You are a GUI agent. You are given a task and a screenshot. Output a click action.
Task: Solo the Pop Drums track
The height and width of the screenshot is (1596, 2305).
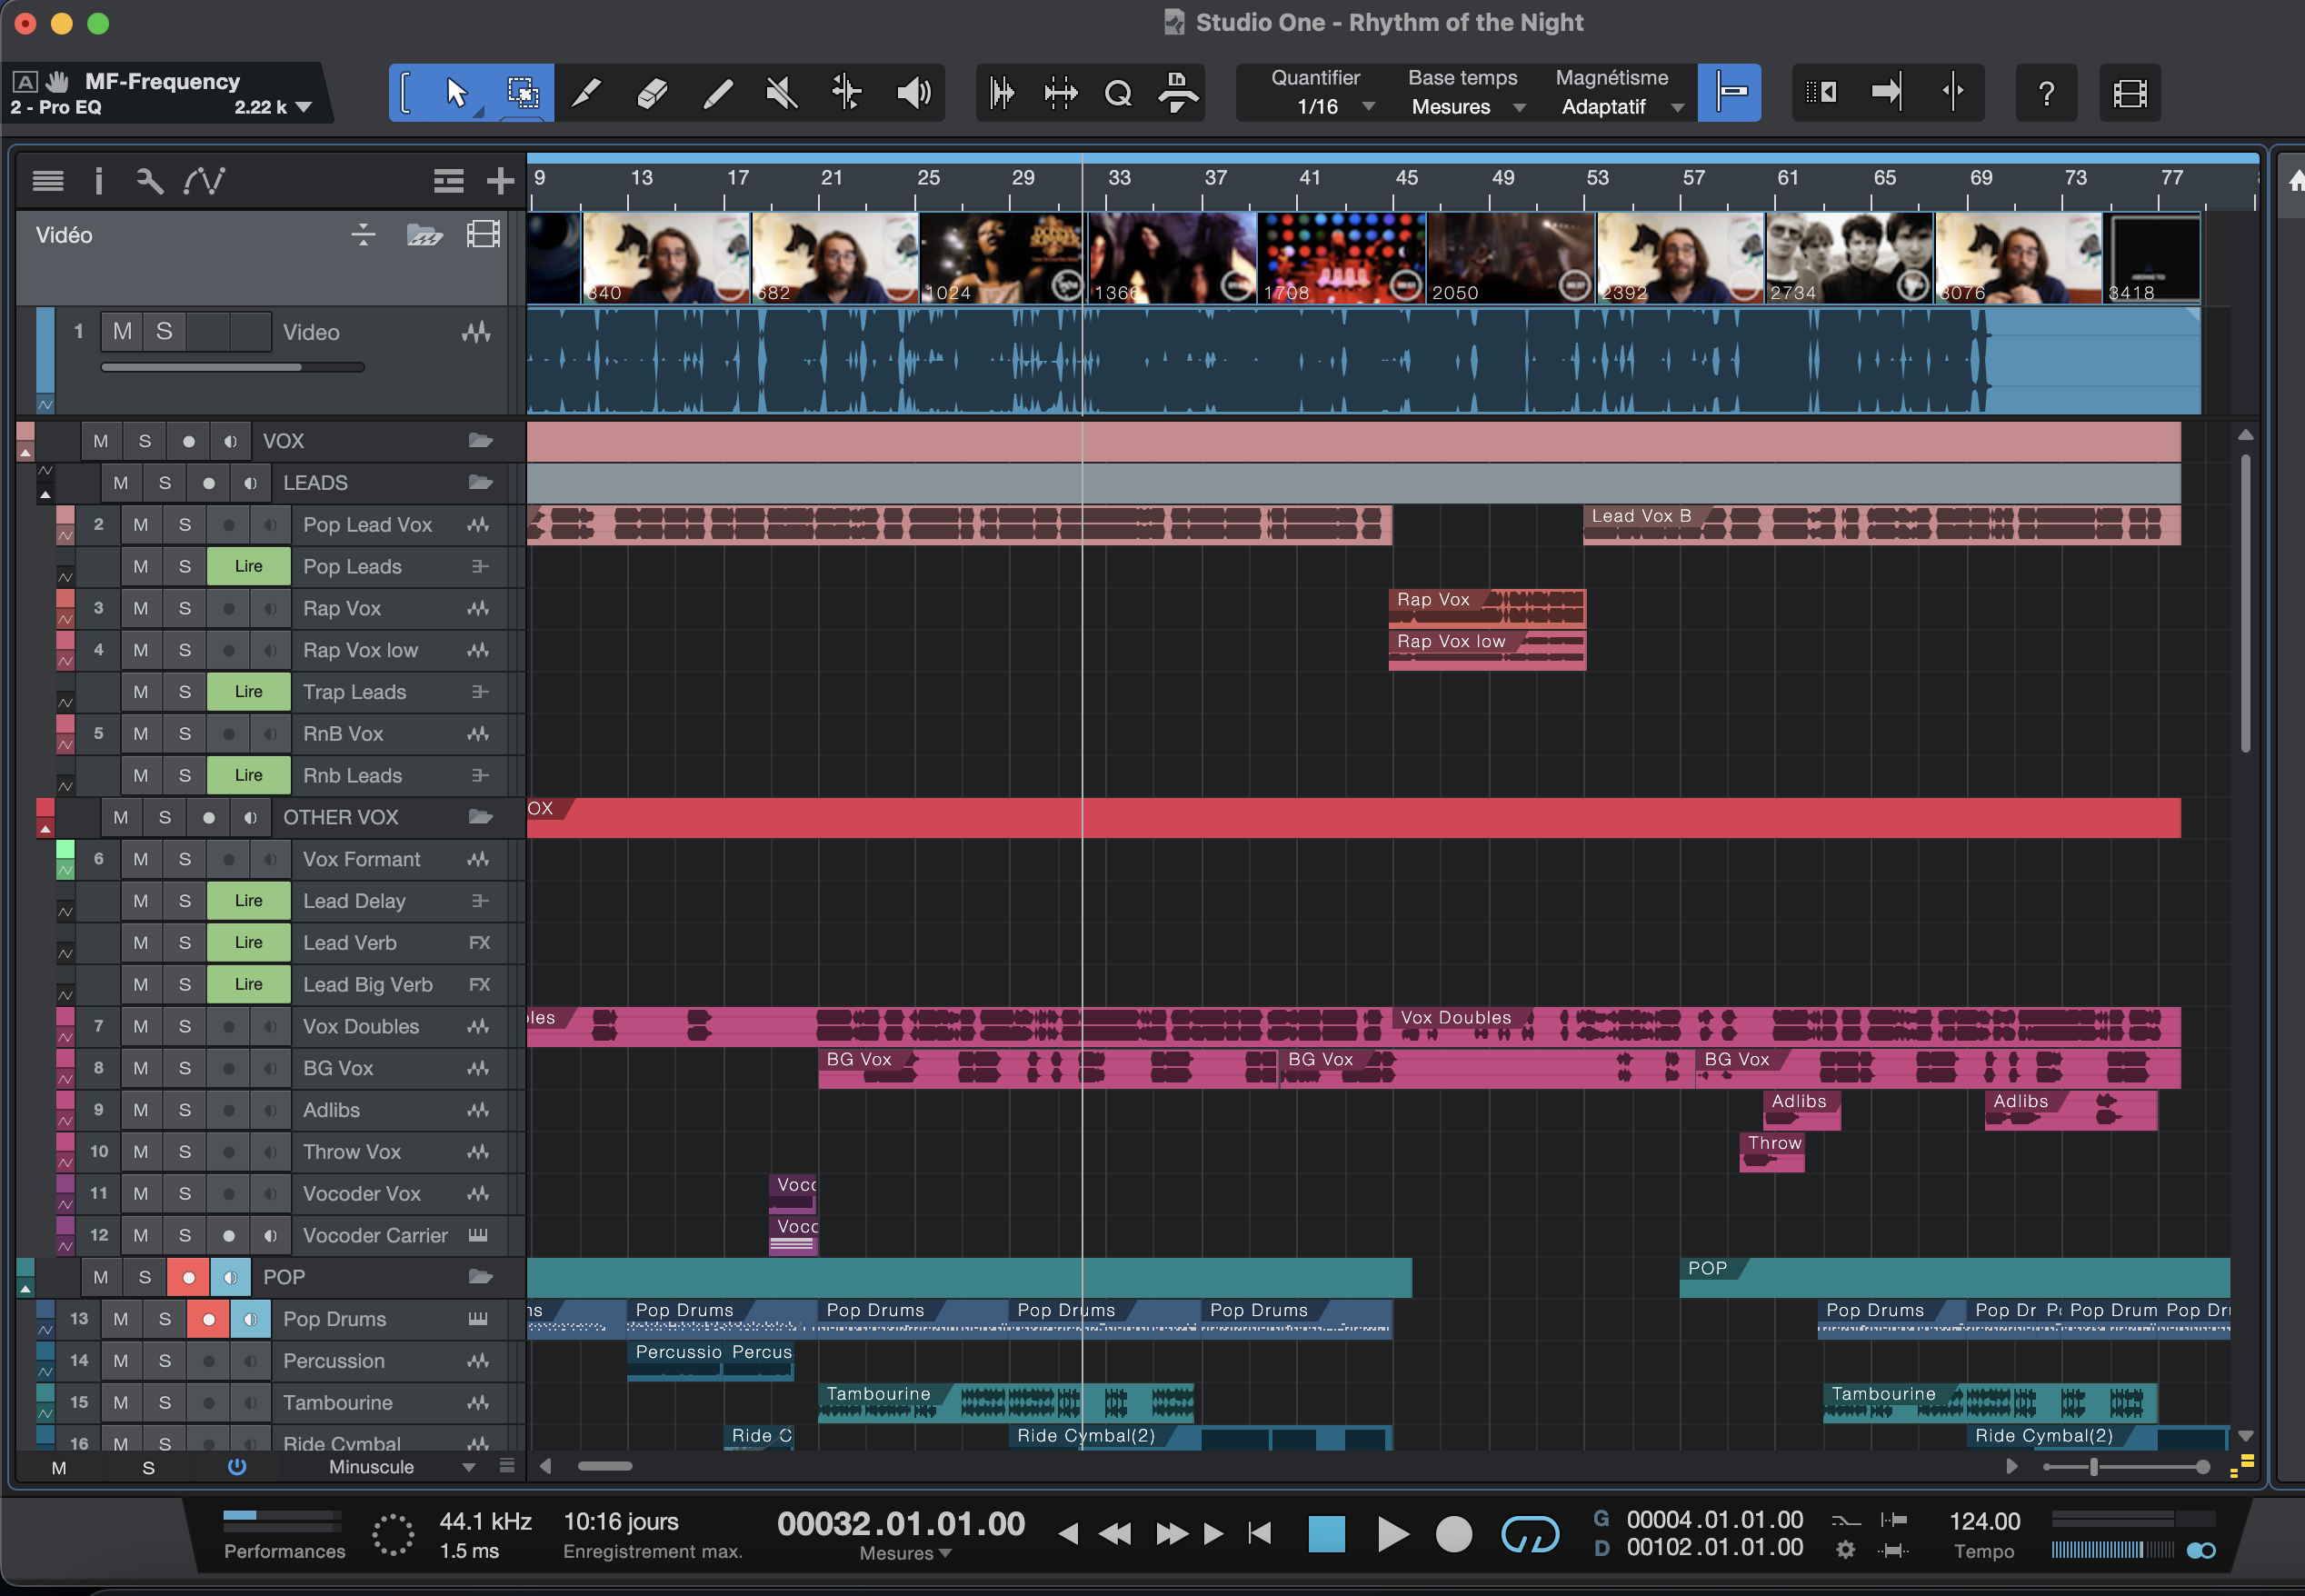(164, 1318)
